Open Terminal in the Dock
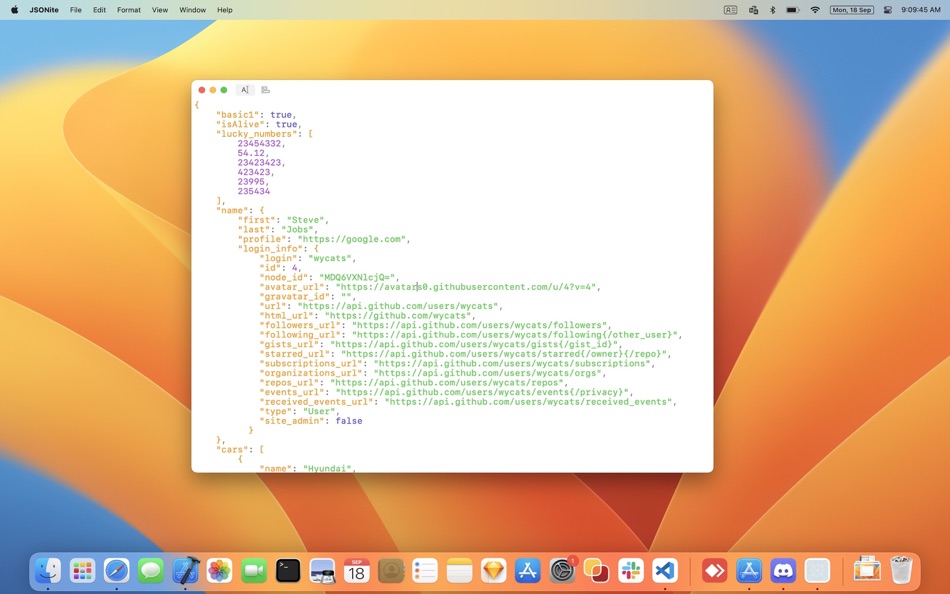Screen dimensions: 950x594 pos(288,570)
